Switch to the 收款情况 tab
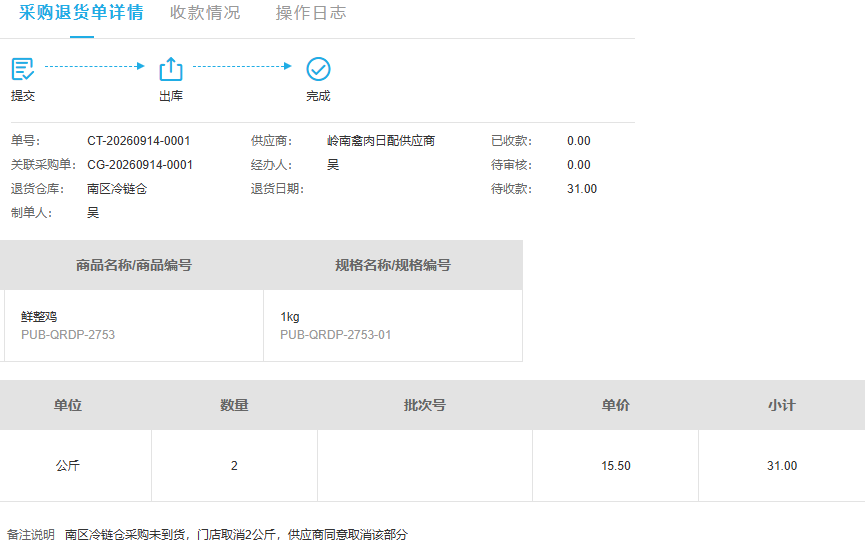The height and width of the screenshot is (545, 865). click(205, 13)
